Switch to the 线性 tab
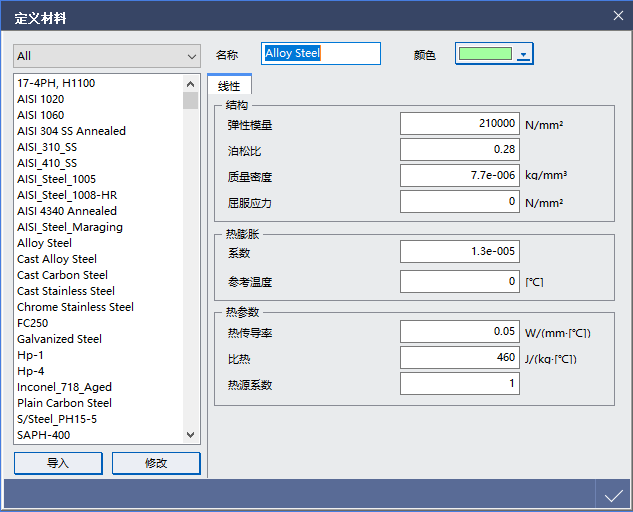The width and height of the screenshot is (633, 512). pos(229,86)
